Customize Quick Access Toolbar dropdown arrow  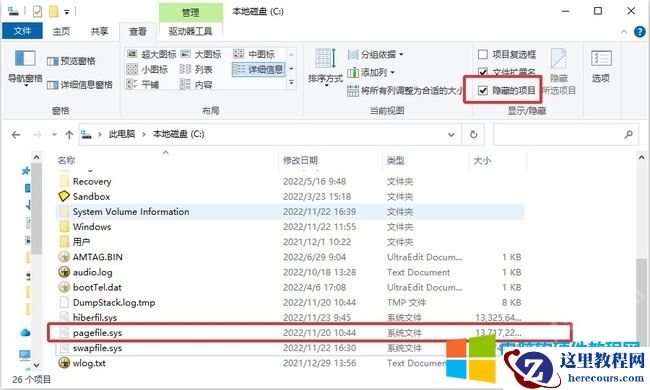pos(67,12)
